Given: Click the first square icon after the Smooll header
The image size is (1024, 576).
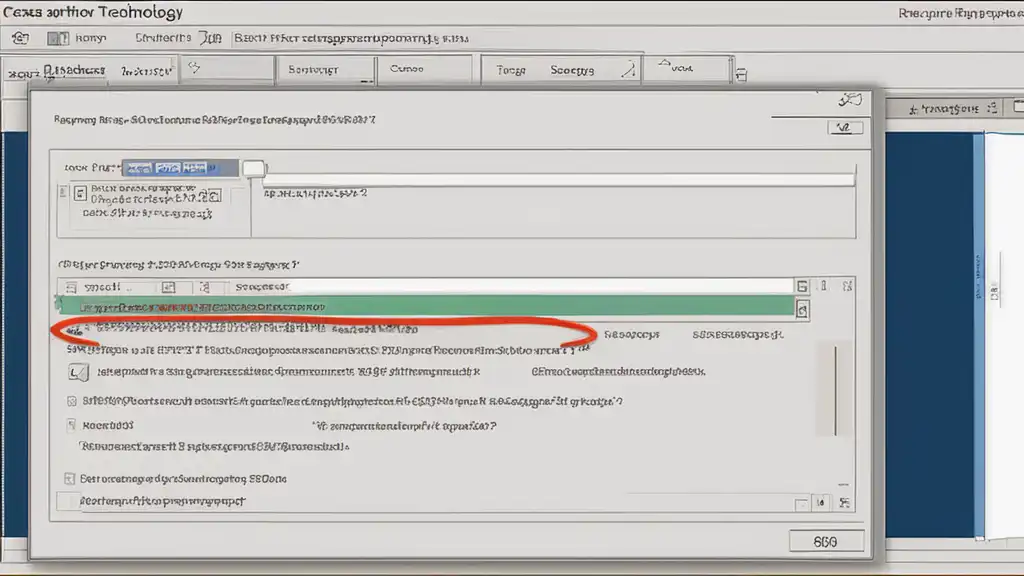Looking at the screenshot, I should coord(168,287).
